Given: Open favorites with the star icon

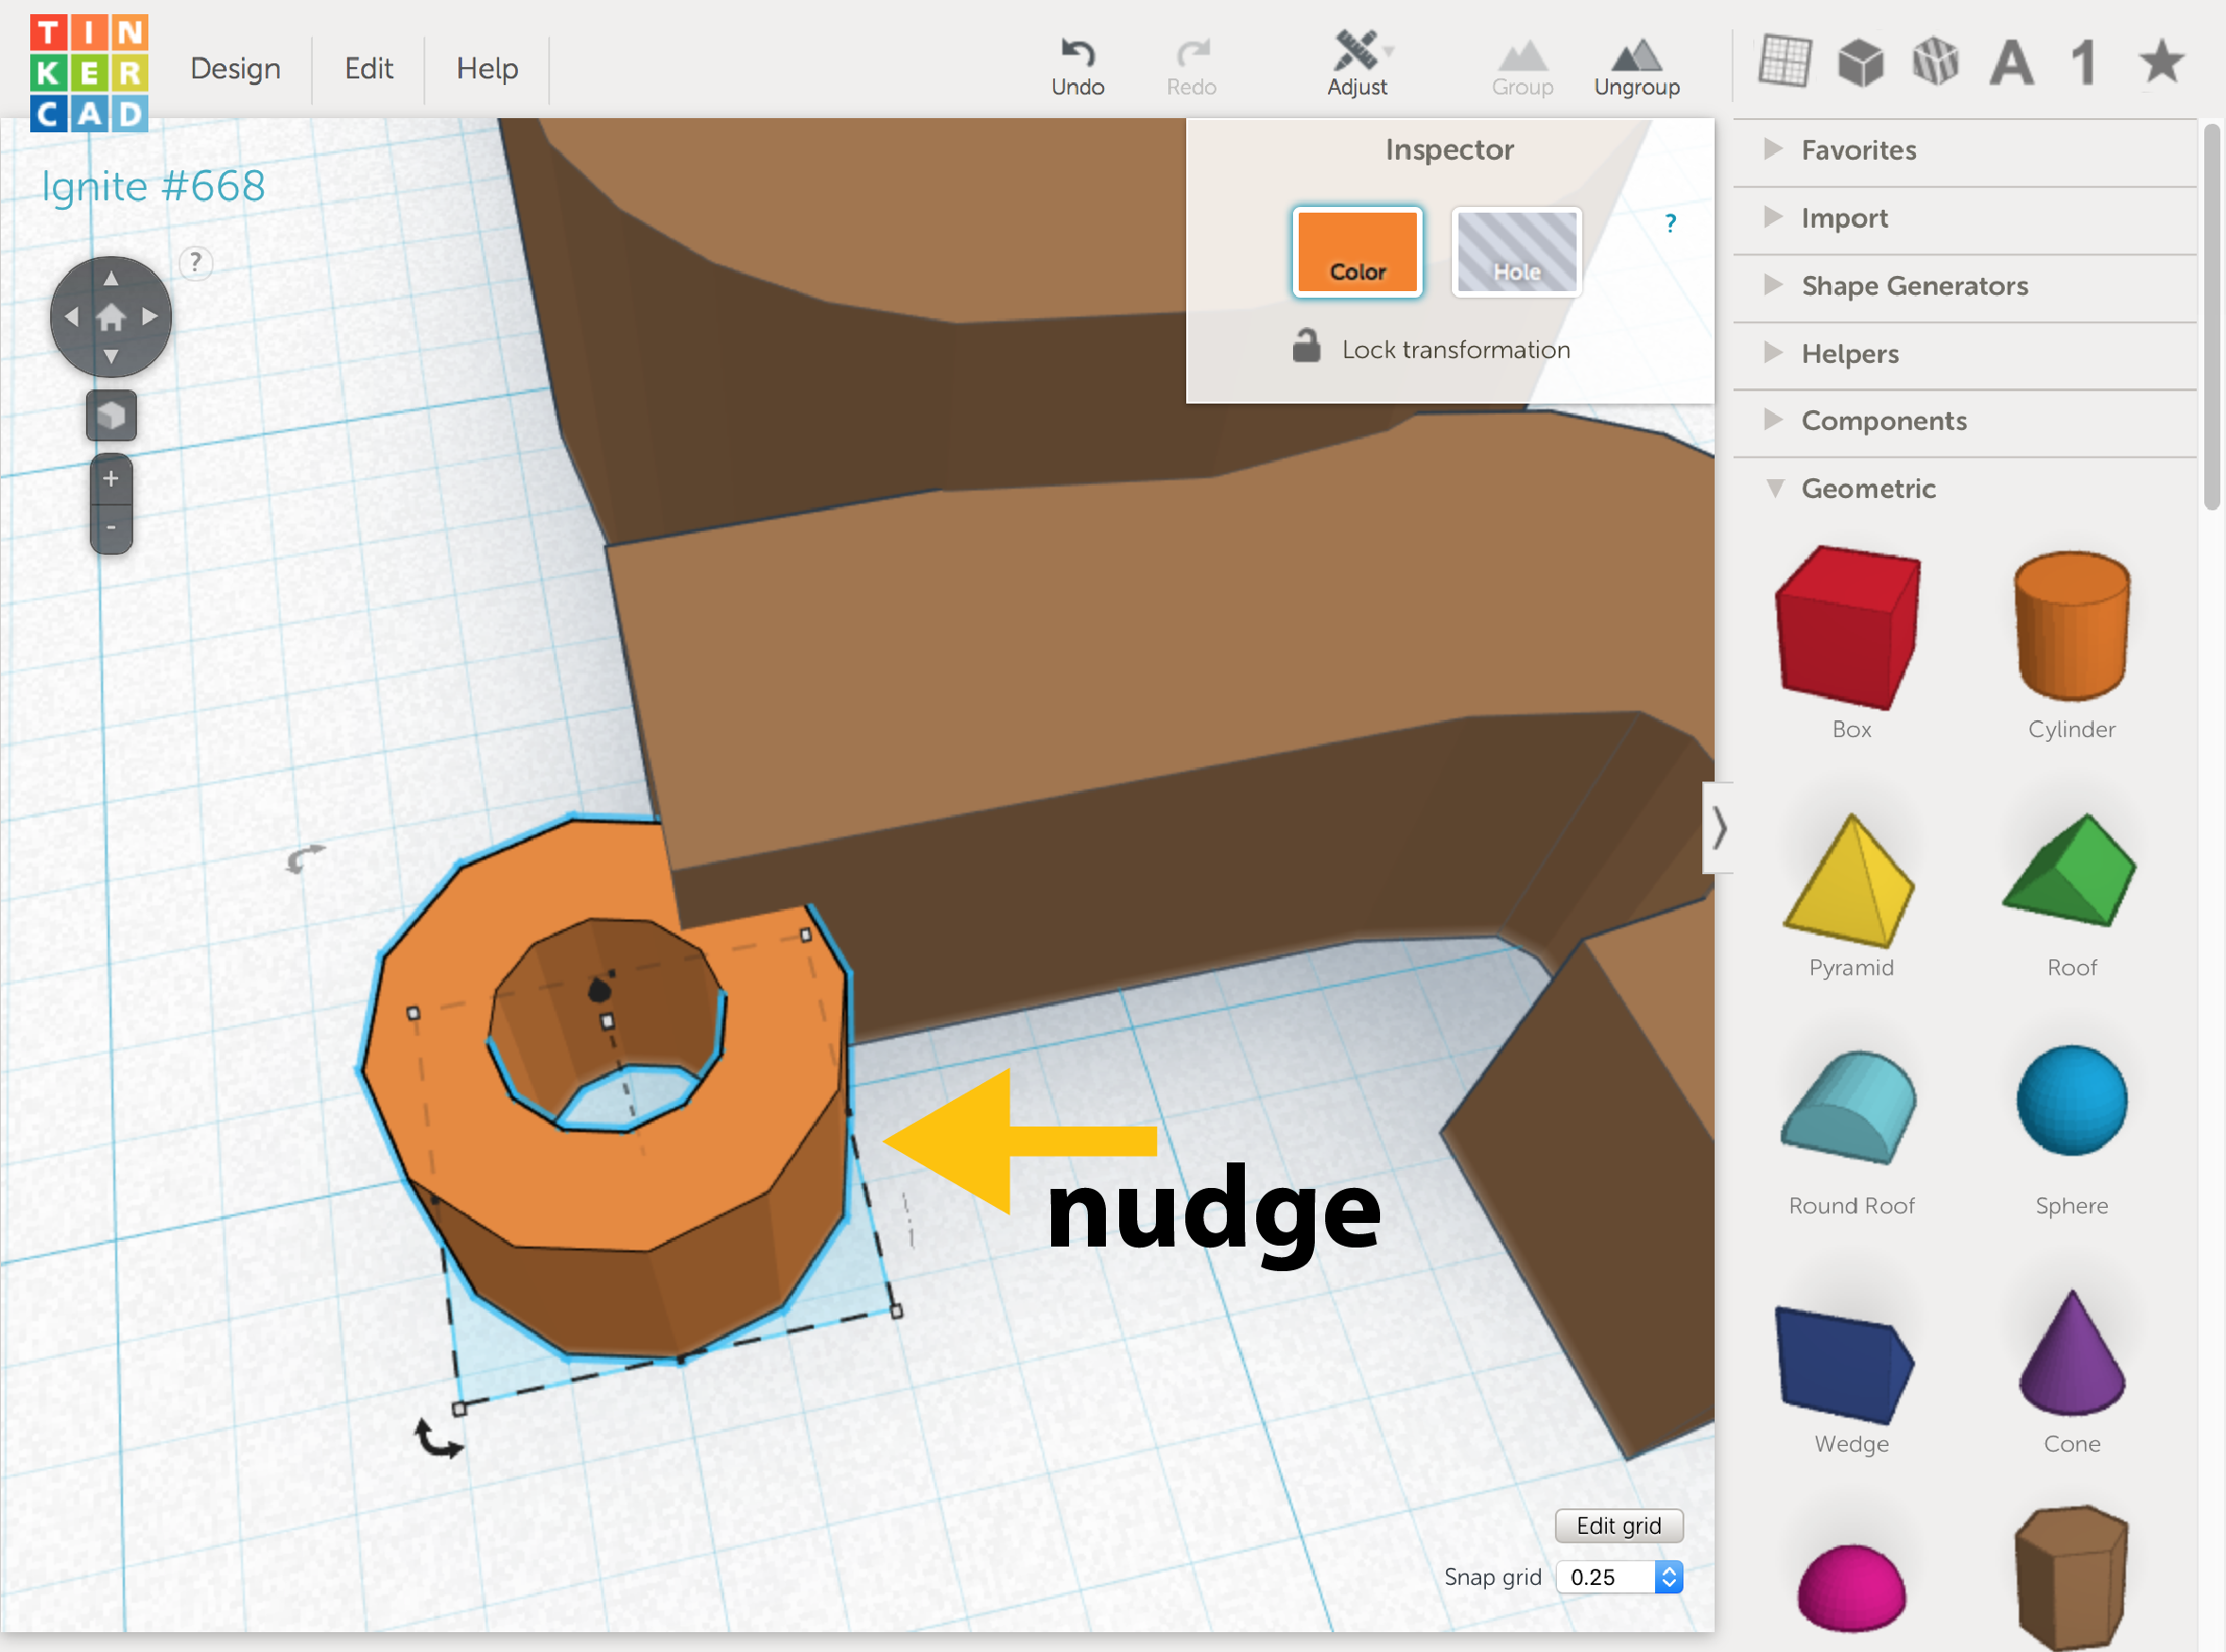Looking at the screenshot, I should click(x=2160, y=62).
